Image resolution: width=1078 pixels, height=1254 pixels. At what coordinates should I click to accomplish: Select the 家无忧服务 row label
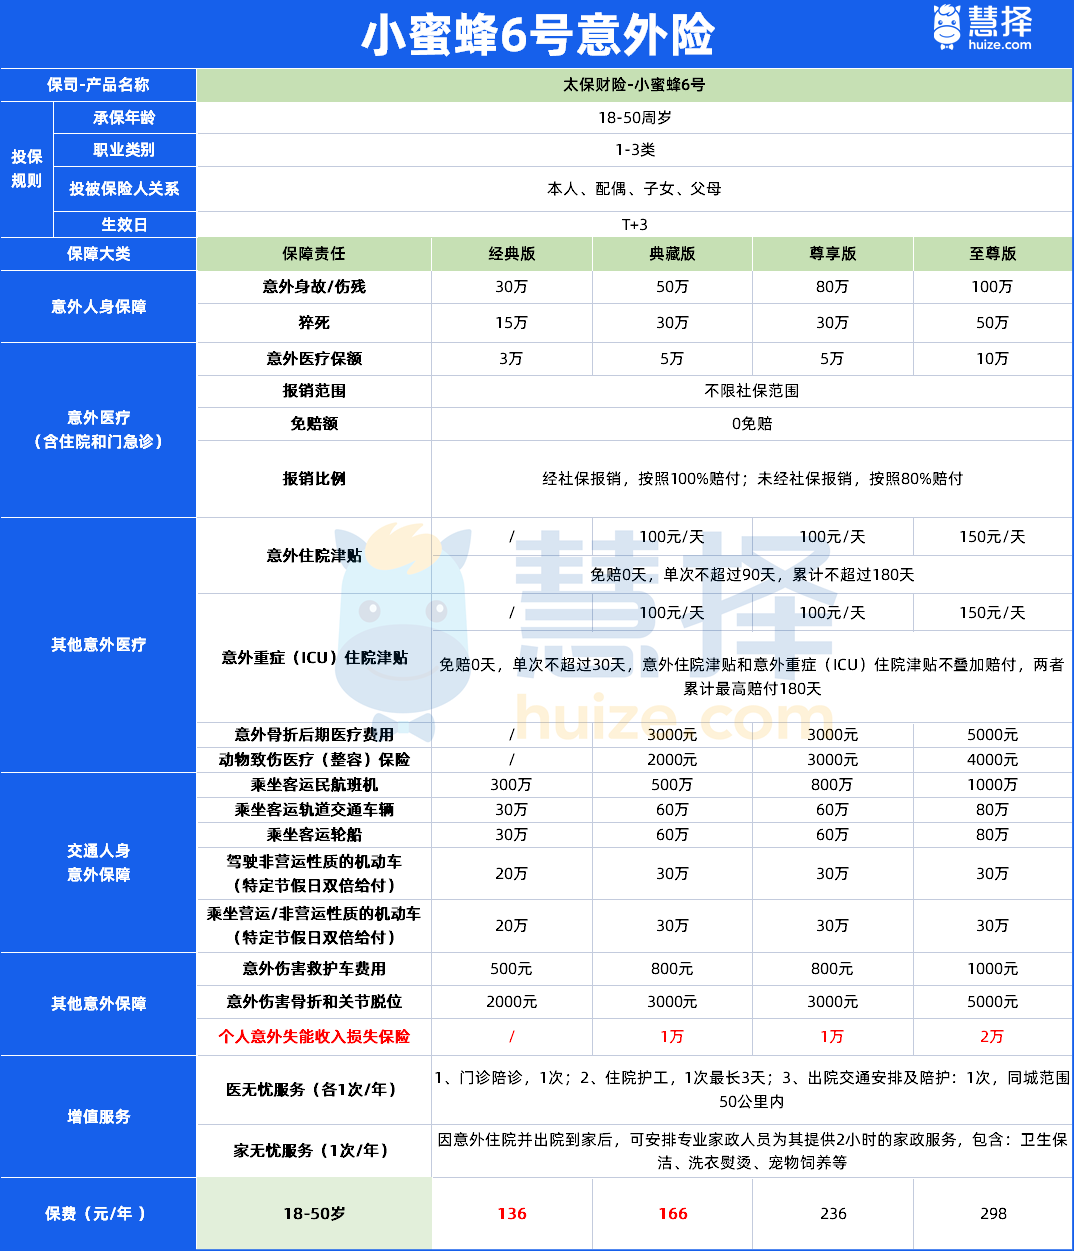314,1151
